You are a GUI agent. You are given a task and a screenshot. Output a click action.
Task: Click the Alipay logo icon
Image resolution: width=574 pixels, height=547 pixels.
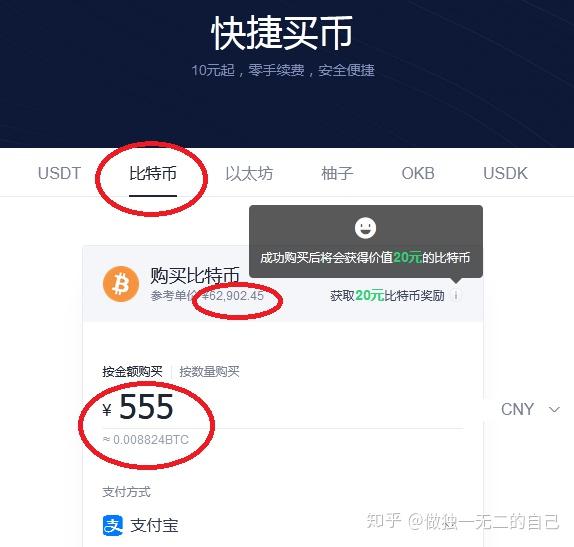coord(113,525)
